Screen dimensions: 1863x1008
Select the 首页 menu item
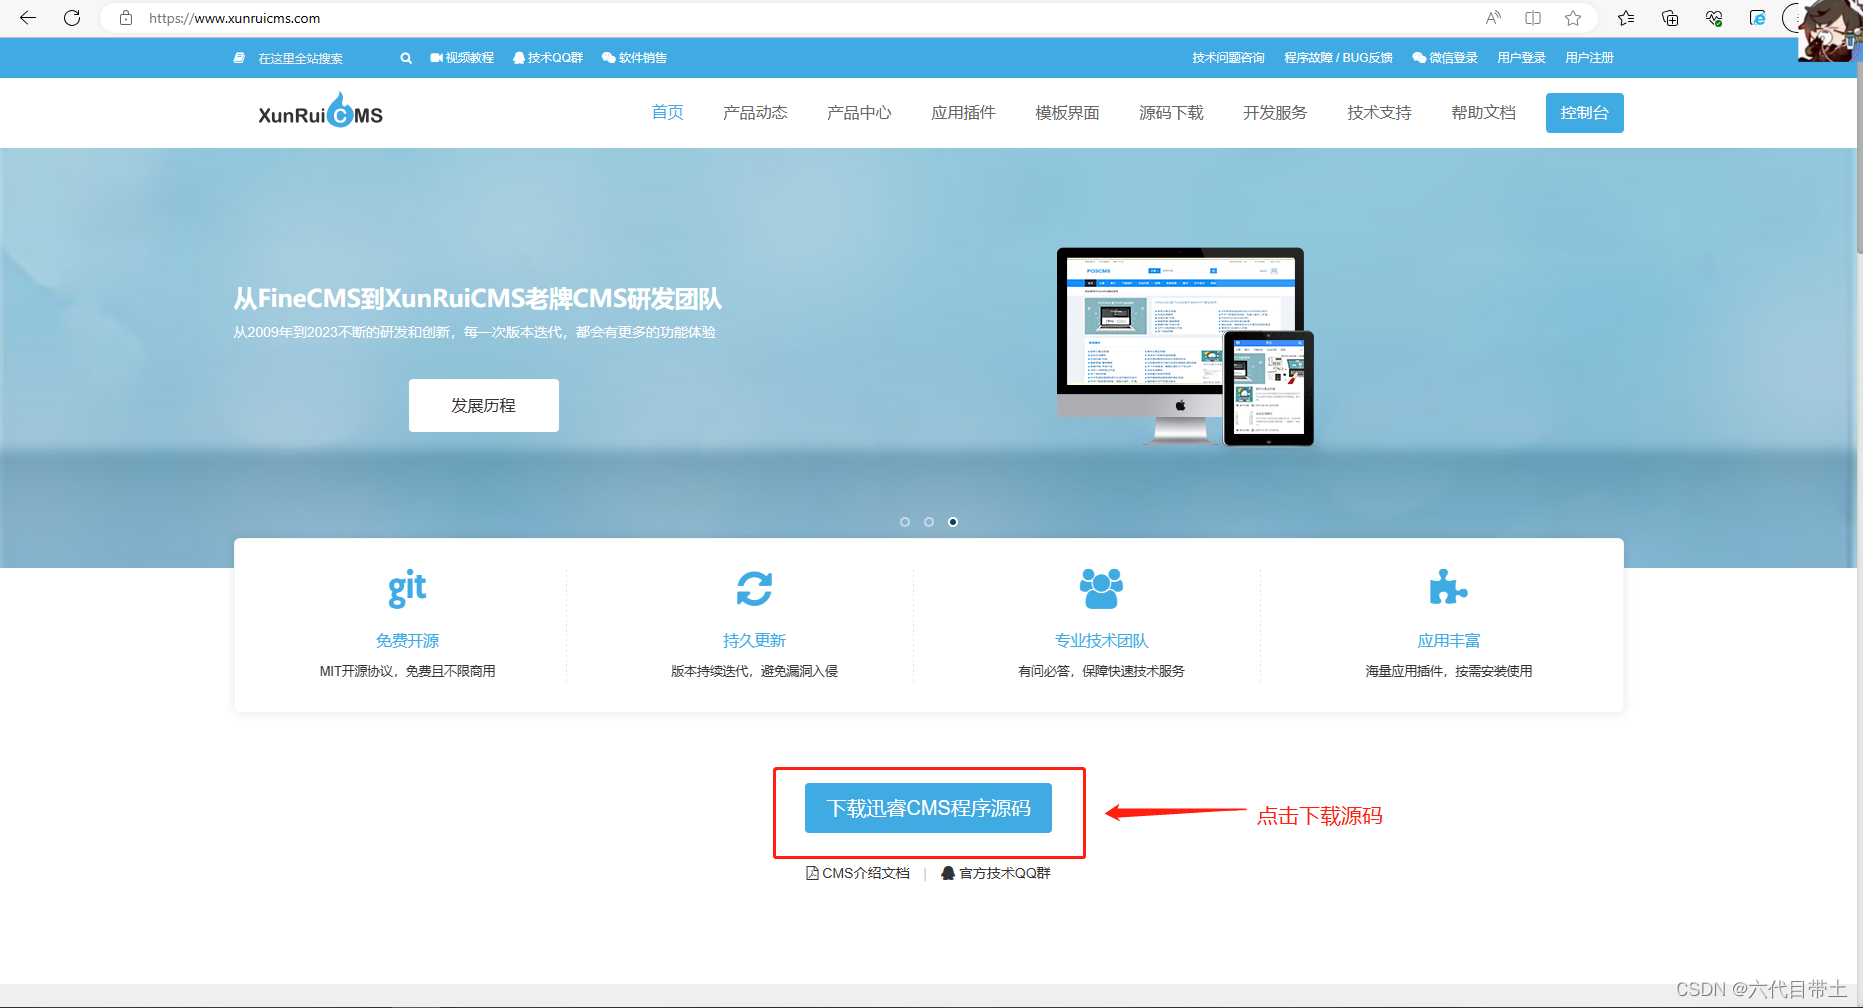point(667,112)
